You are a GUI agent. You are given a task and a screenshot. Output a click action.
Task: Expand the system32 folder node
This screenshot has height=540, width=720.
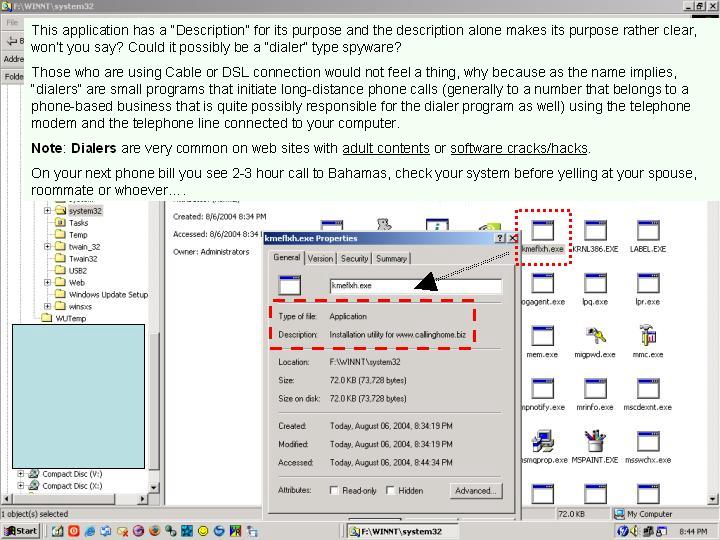[47, 211]
